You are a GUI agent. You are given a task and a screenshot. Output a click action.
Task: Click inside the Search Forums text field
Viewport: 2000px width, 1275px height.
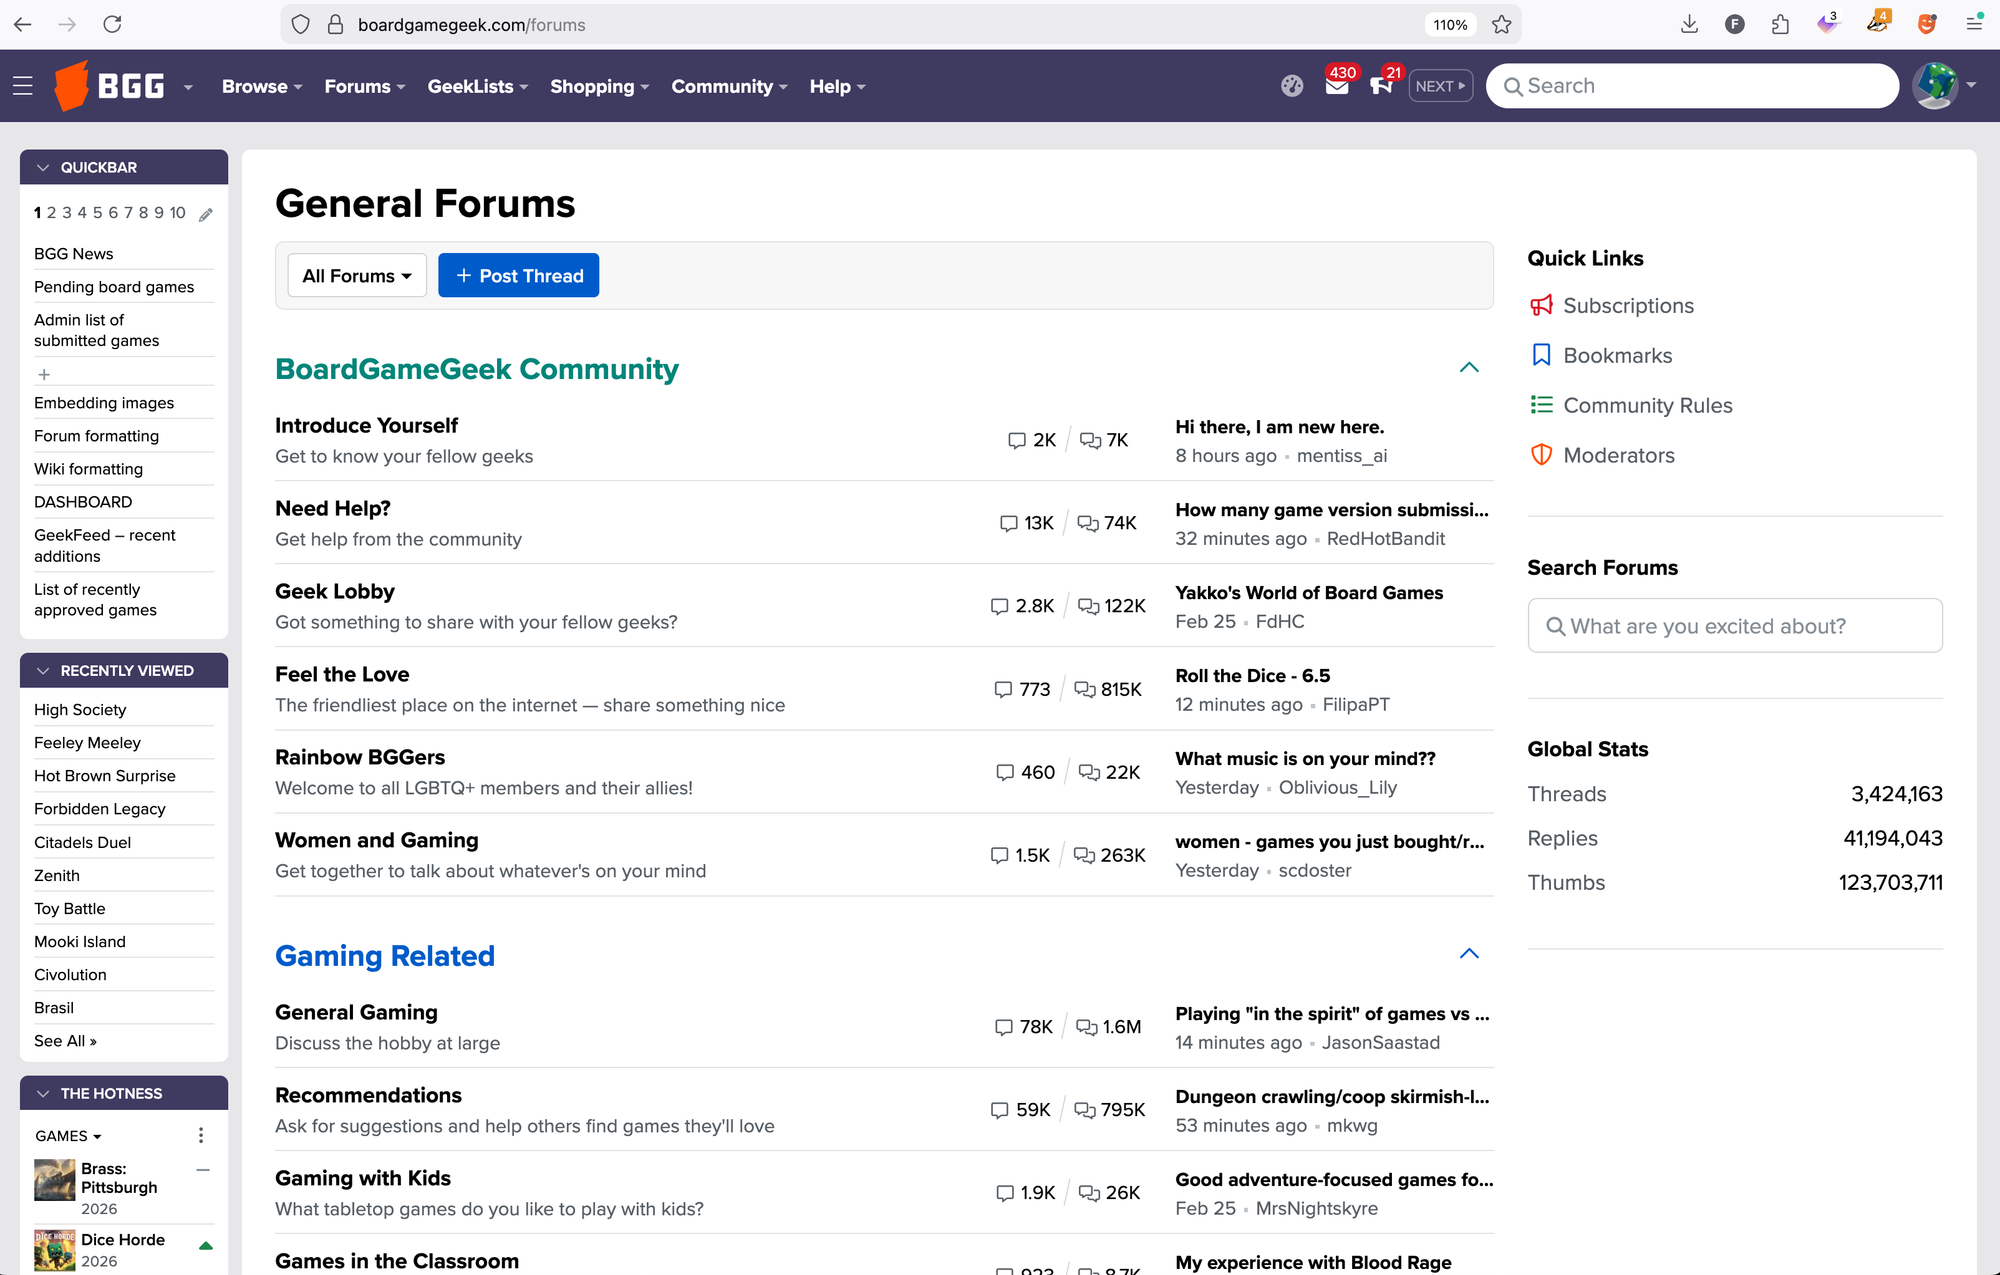[x=1735, y=625]
